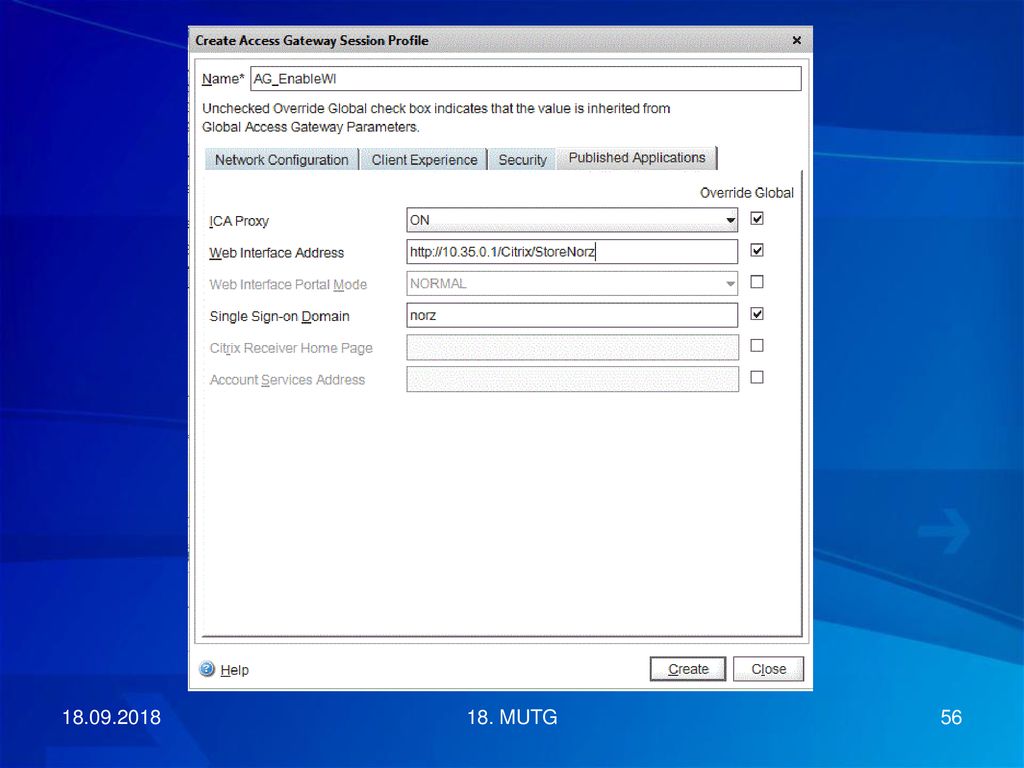Open the Security tab

522,159
